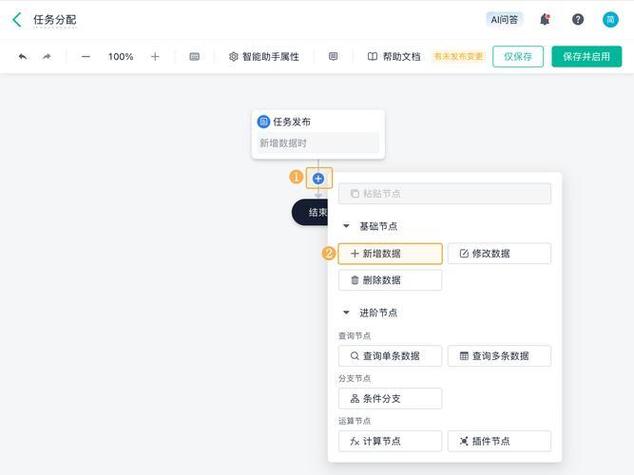The image size is (634, 475).
Task: Click the 100% zoom level value
Action: pos(120,57)
